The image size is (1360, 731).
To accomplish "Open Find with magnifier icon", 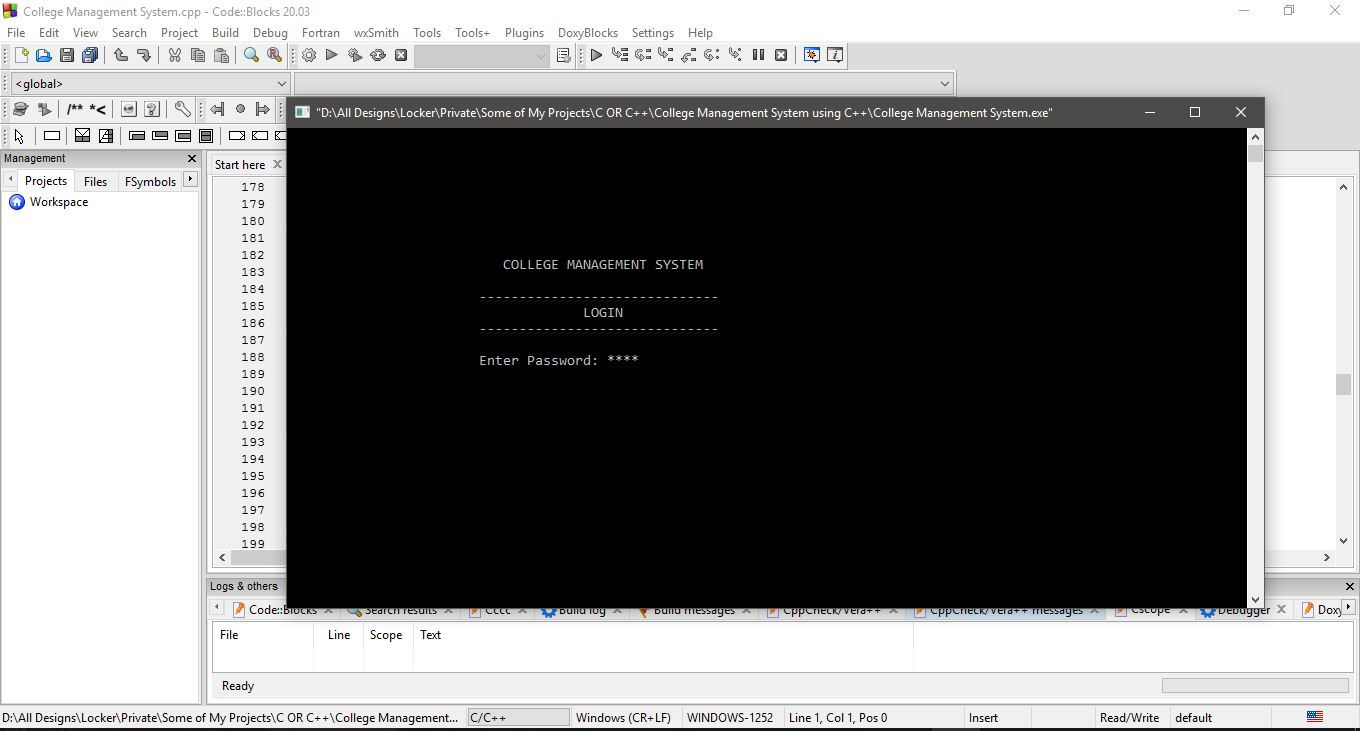I will [x=252, y=56].
